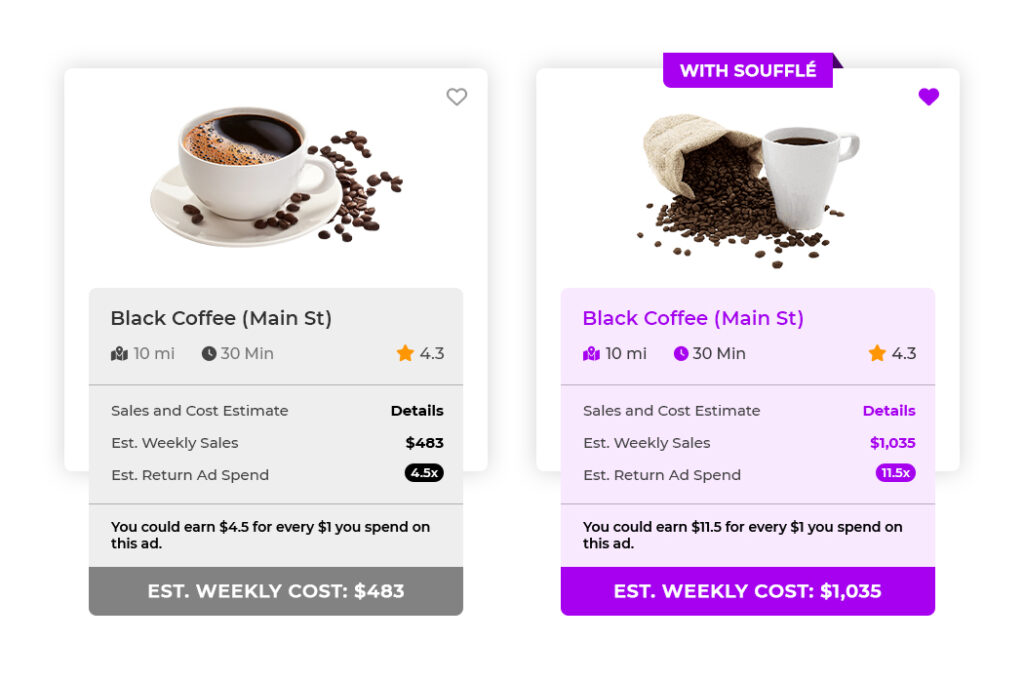Image resolution: width=1024 pixels, height=683 pixels.
Task: Toggle the outlined heart on gray card
Action: (x=456, y=97)
